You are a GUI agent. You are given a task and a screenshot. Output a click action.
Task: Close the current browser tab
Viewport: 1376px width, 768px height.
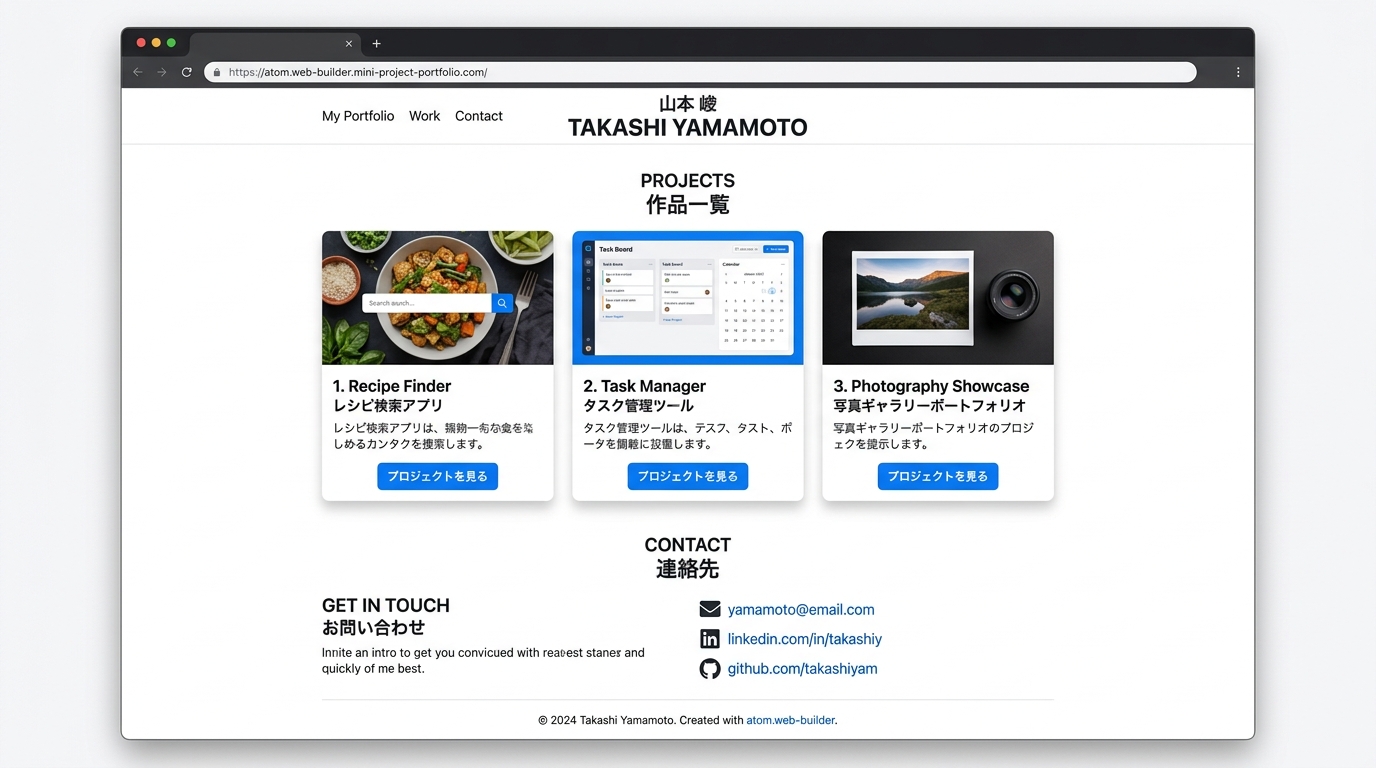349,44
